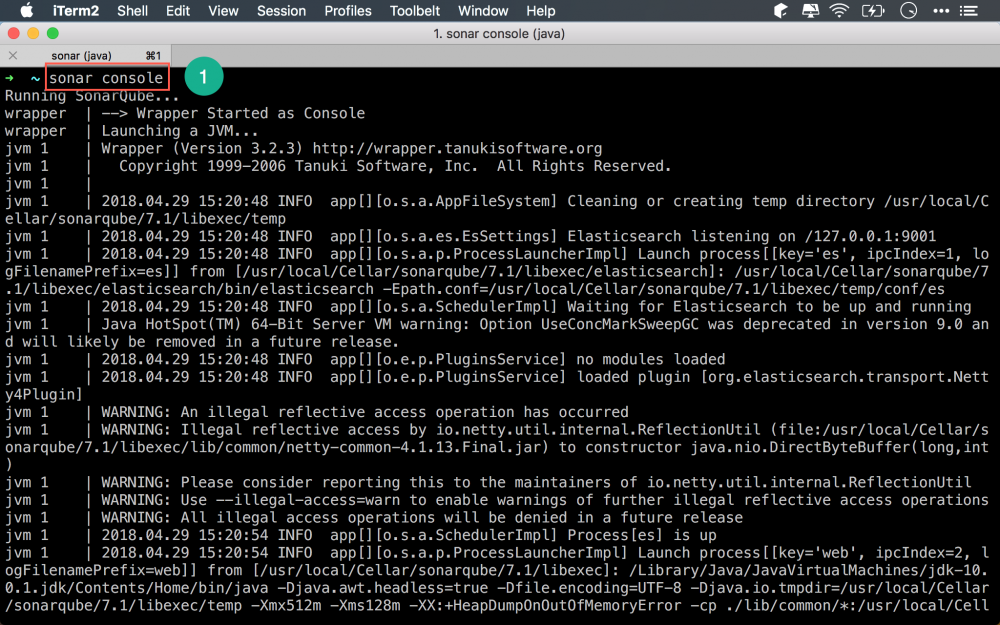The image size is (1000, 625).
Task: Open the Notification Center list icon
Action: pyautogui.click(x=969, y=11)
